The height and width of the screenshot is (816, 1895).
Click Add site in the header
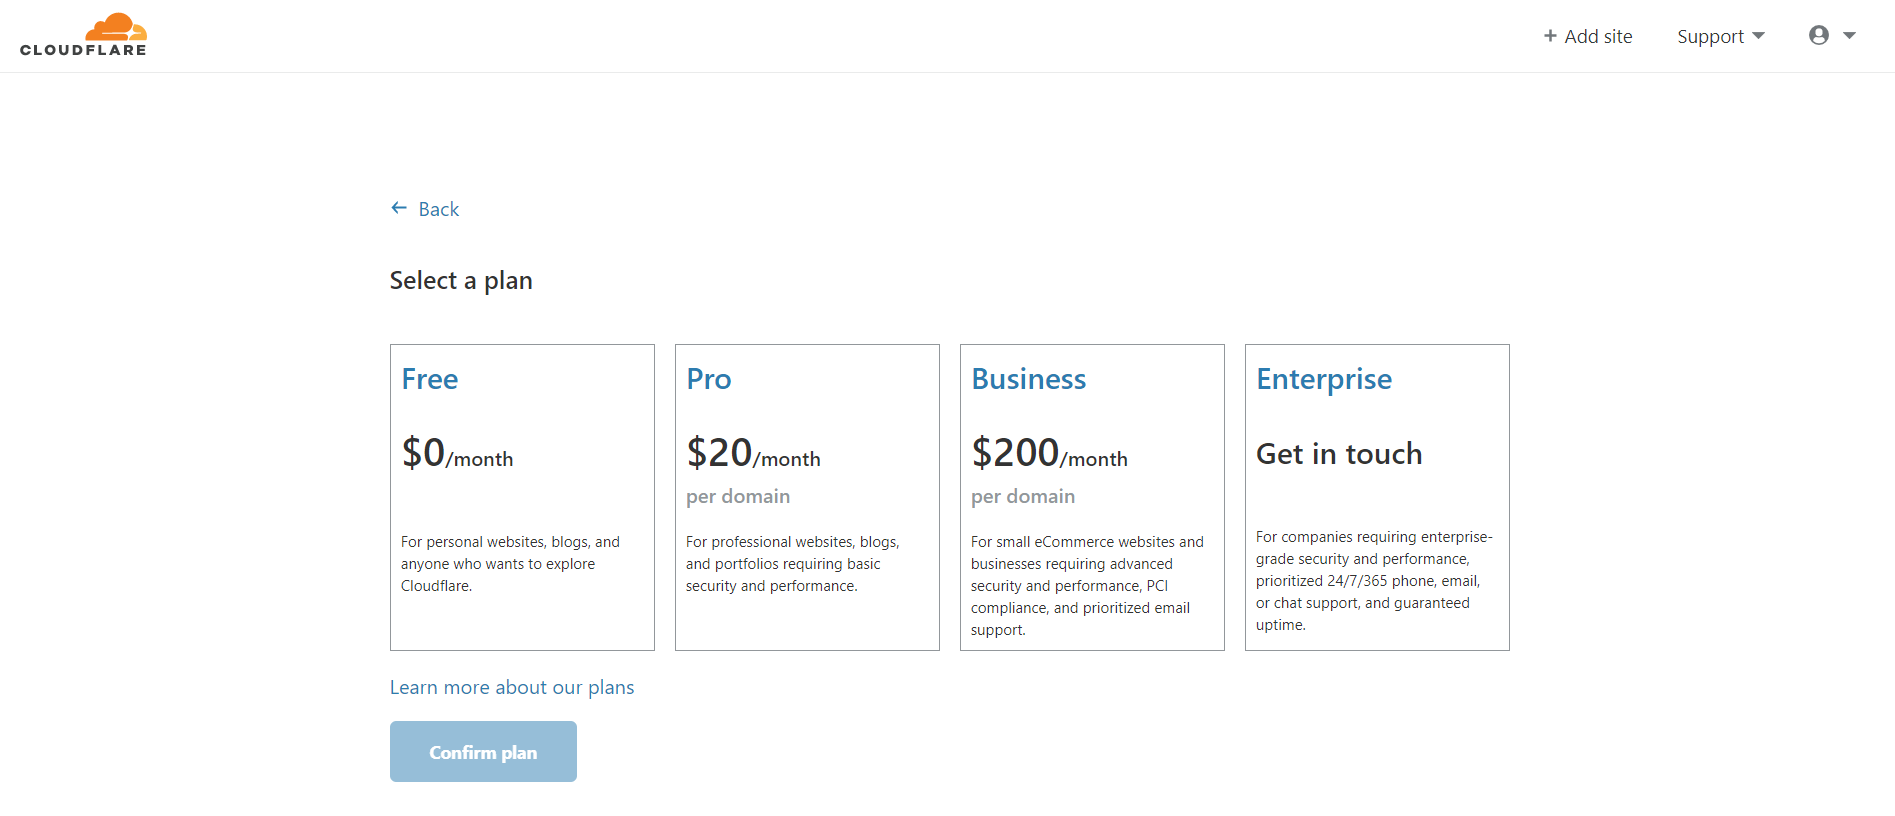point(1588,36)
